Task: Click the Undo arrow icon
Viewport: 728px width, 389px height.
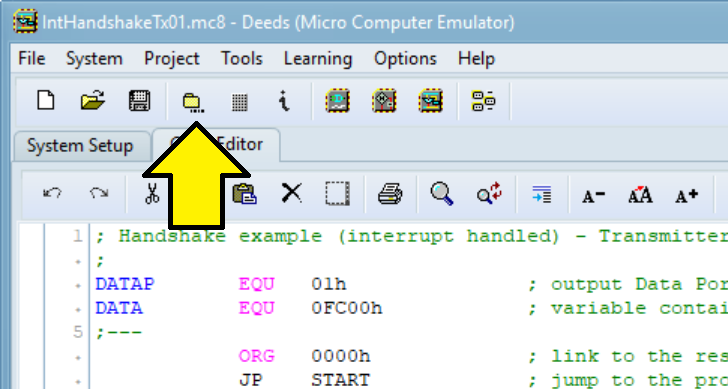Action: (x=52, y=193)
